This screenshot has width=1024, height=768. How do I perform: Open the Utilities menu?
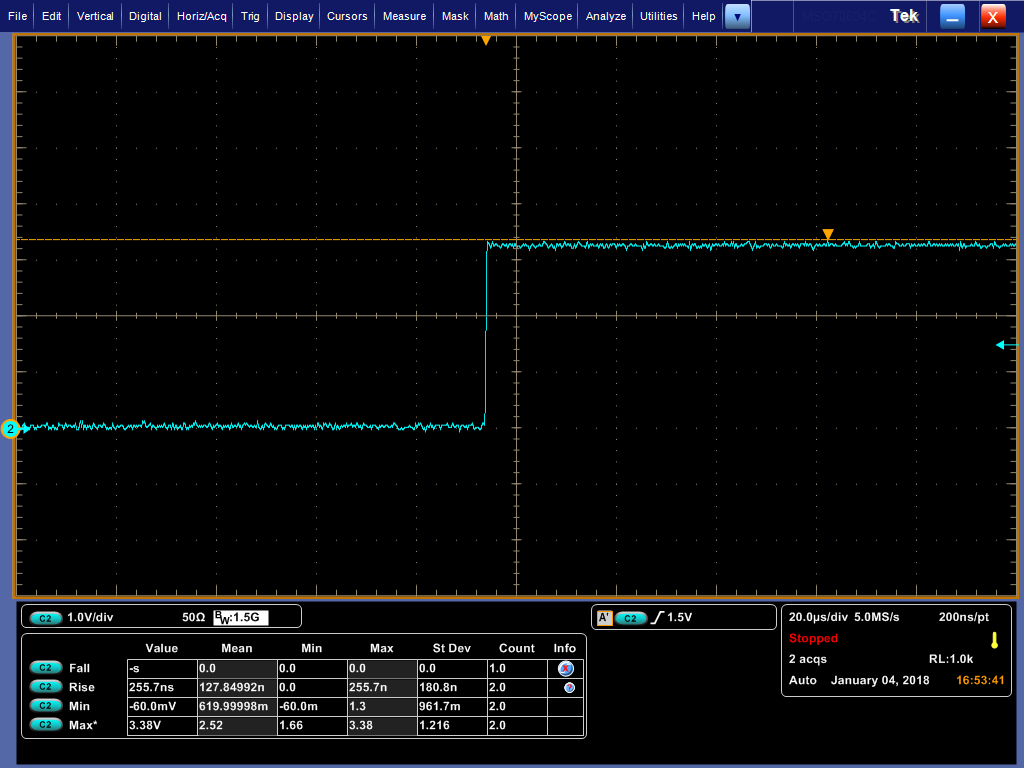[x=658, y=16]
